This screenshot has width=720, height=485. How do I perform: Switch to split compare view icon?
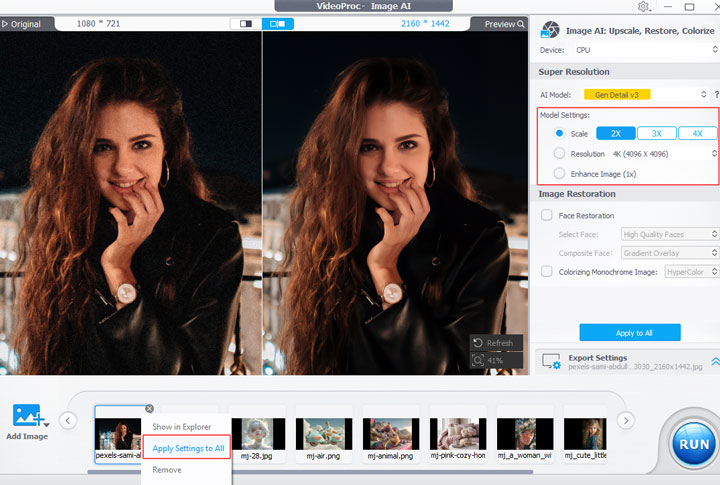tap(245, 23)
